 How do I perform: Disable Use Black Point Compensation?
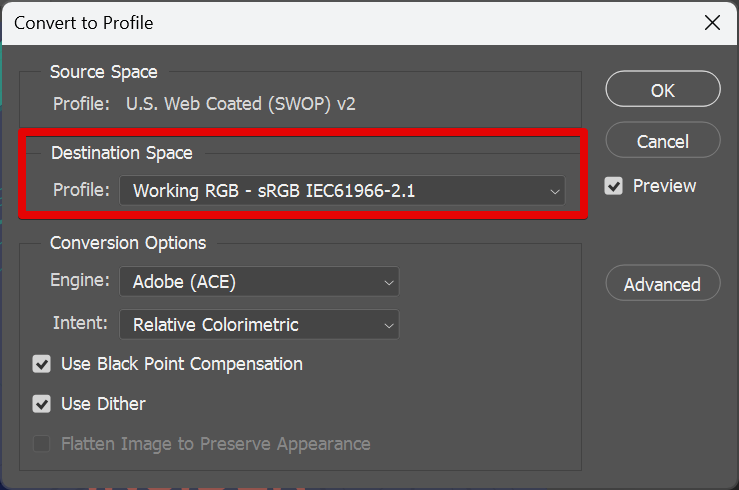(42, 364)
